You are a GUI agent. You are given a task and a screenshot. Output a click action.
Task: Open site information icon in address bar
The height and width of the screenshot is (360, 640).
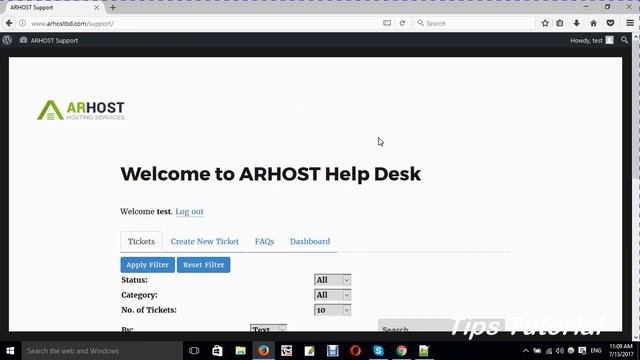pyautogui.click(x=22, y=23)
